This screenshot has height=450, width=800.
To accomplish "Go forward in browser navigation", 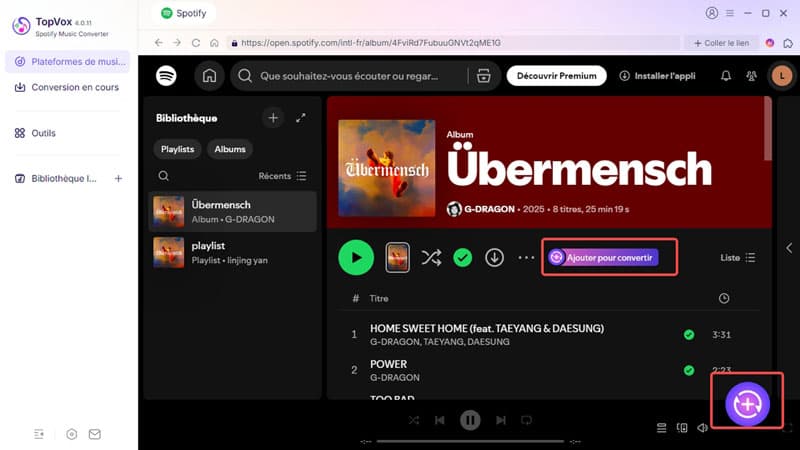I will (177, 43).
